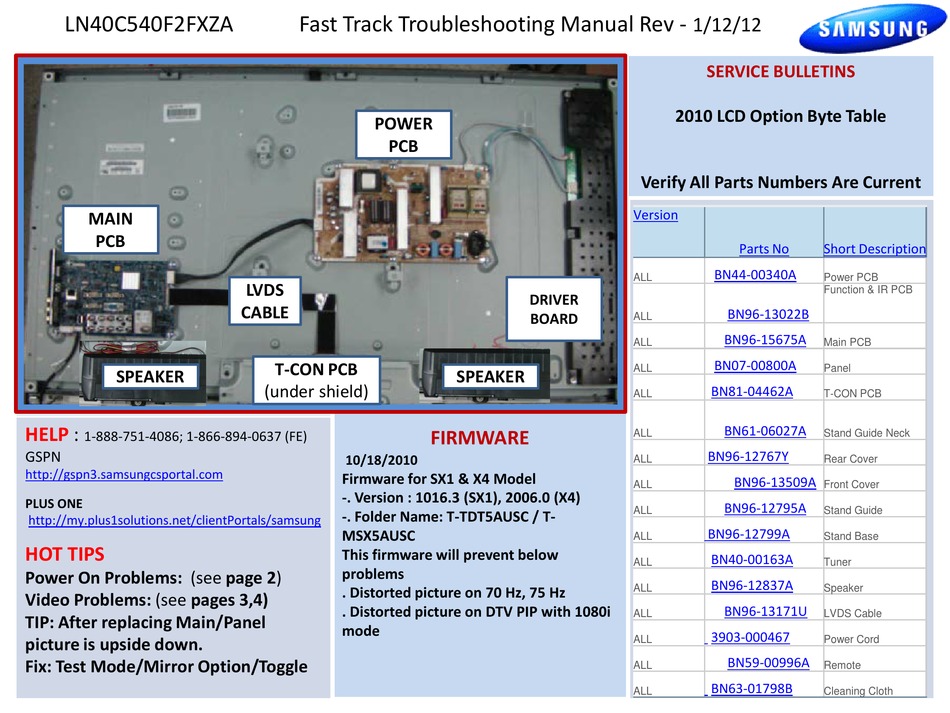Click 'Fast Track Troubleshooting Manual Rev' title
This screenshot has height=713, width=950.
coord(487,25)
